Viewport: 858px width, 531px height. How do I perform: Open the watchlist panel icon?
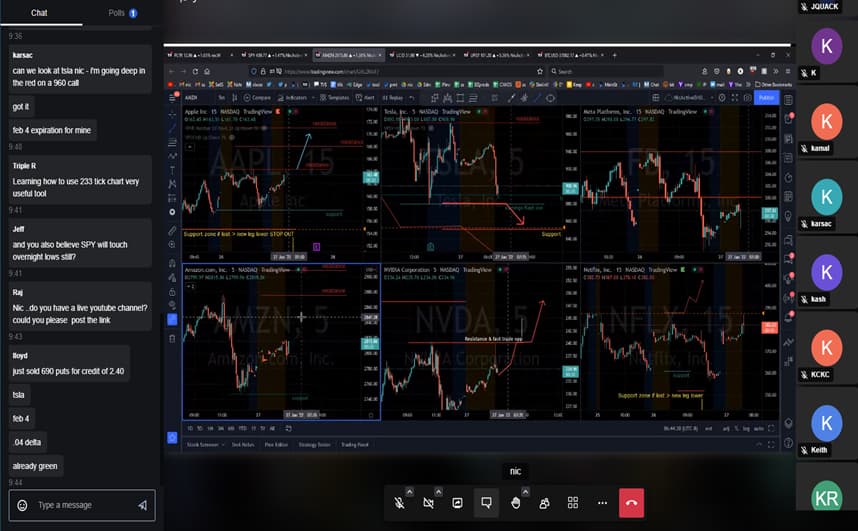[789, 100]
